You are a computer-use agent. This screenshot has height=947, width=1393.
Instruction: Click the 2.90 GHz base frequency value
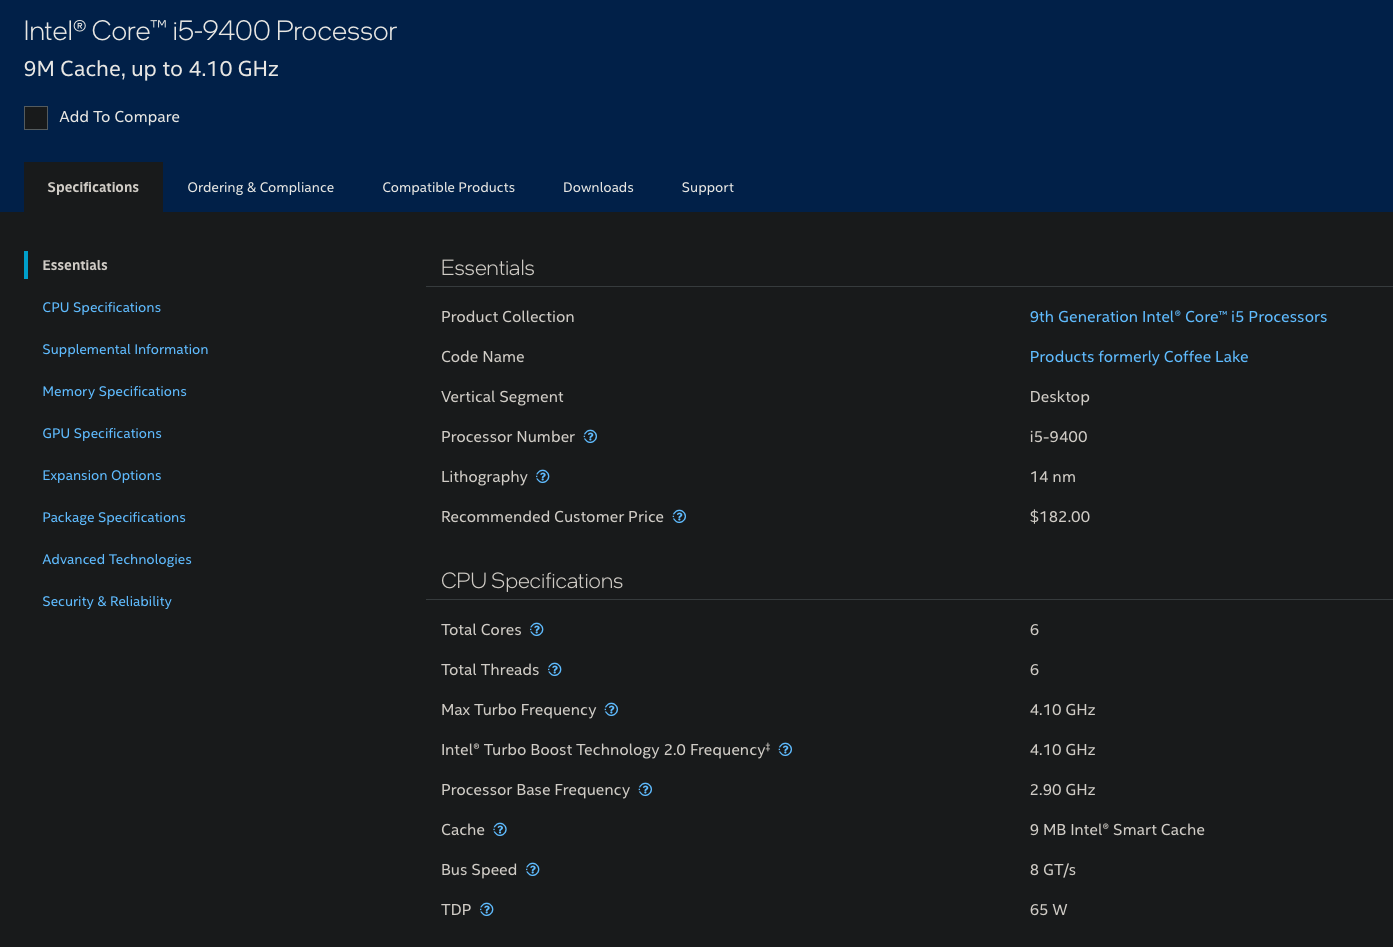click(1063, 789)
